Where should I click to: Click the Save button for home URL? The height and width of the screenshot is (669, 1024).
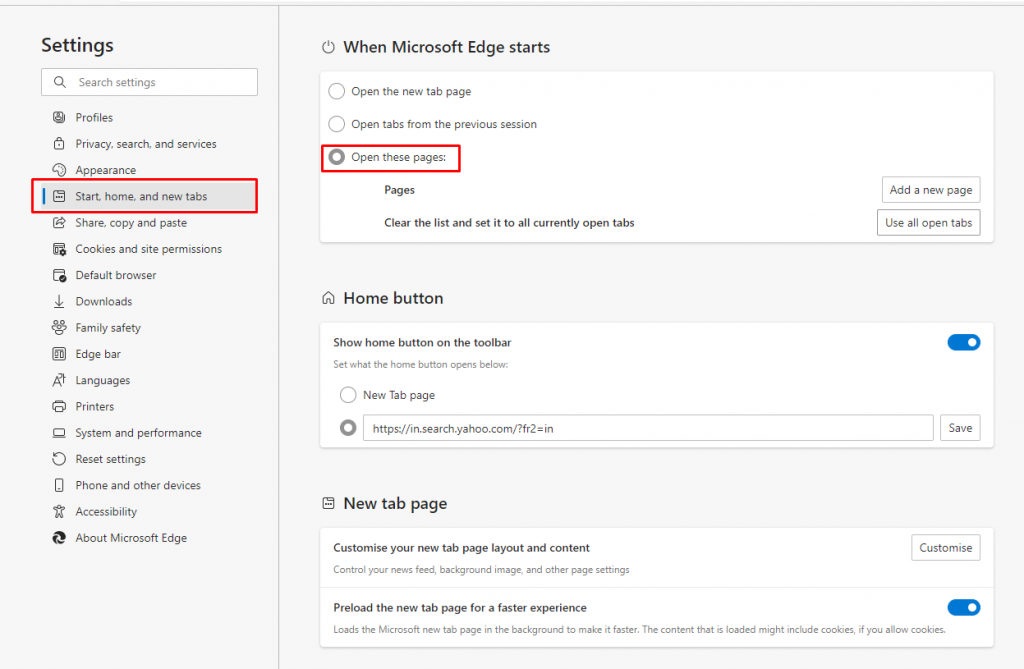pos(960,428)
